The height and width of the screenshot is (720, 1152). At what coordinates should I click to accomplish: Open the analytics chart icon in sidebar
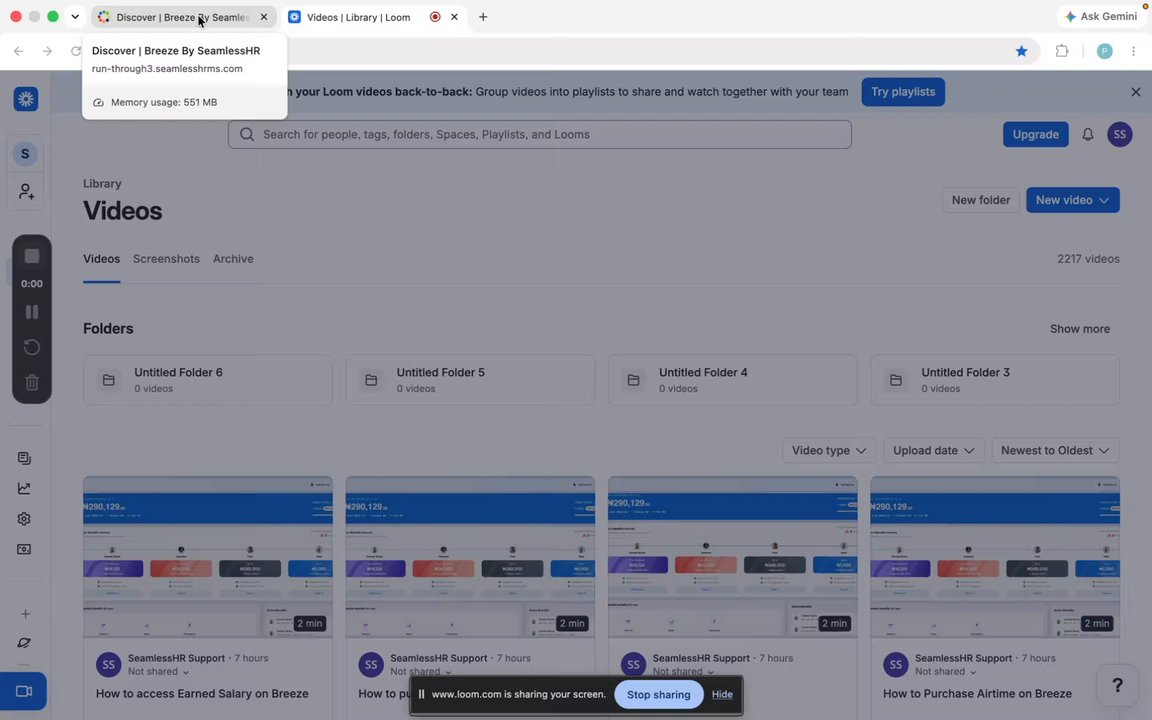pyautogui.click(x=24, y=489)
